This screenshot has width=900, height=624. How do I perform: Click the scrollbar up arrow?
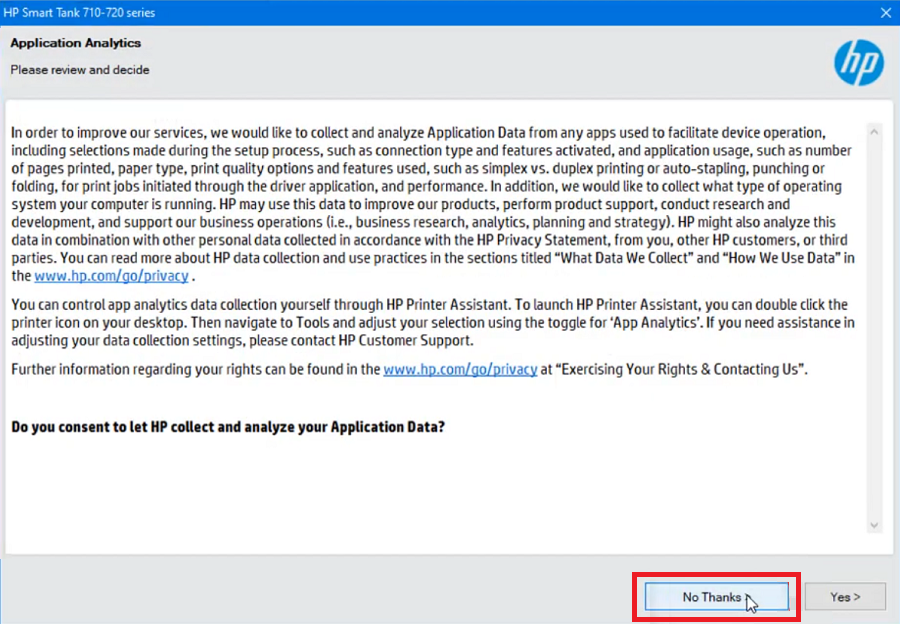pyautogui.click(x=874, y=132)
